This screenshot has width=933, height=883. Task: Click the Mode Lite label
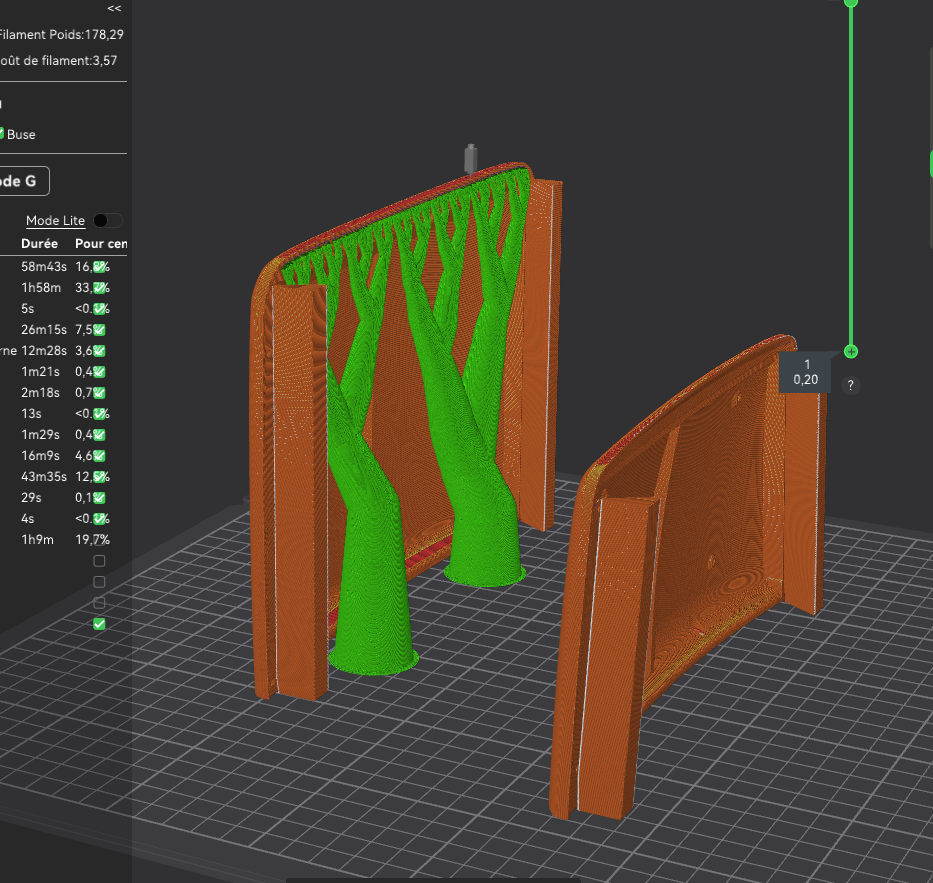coord(55,220)
